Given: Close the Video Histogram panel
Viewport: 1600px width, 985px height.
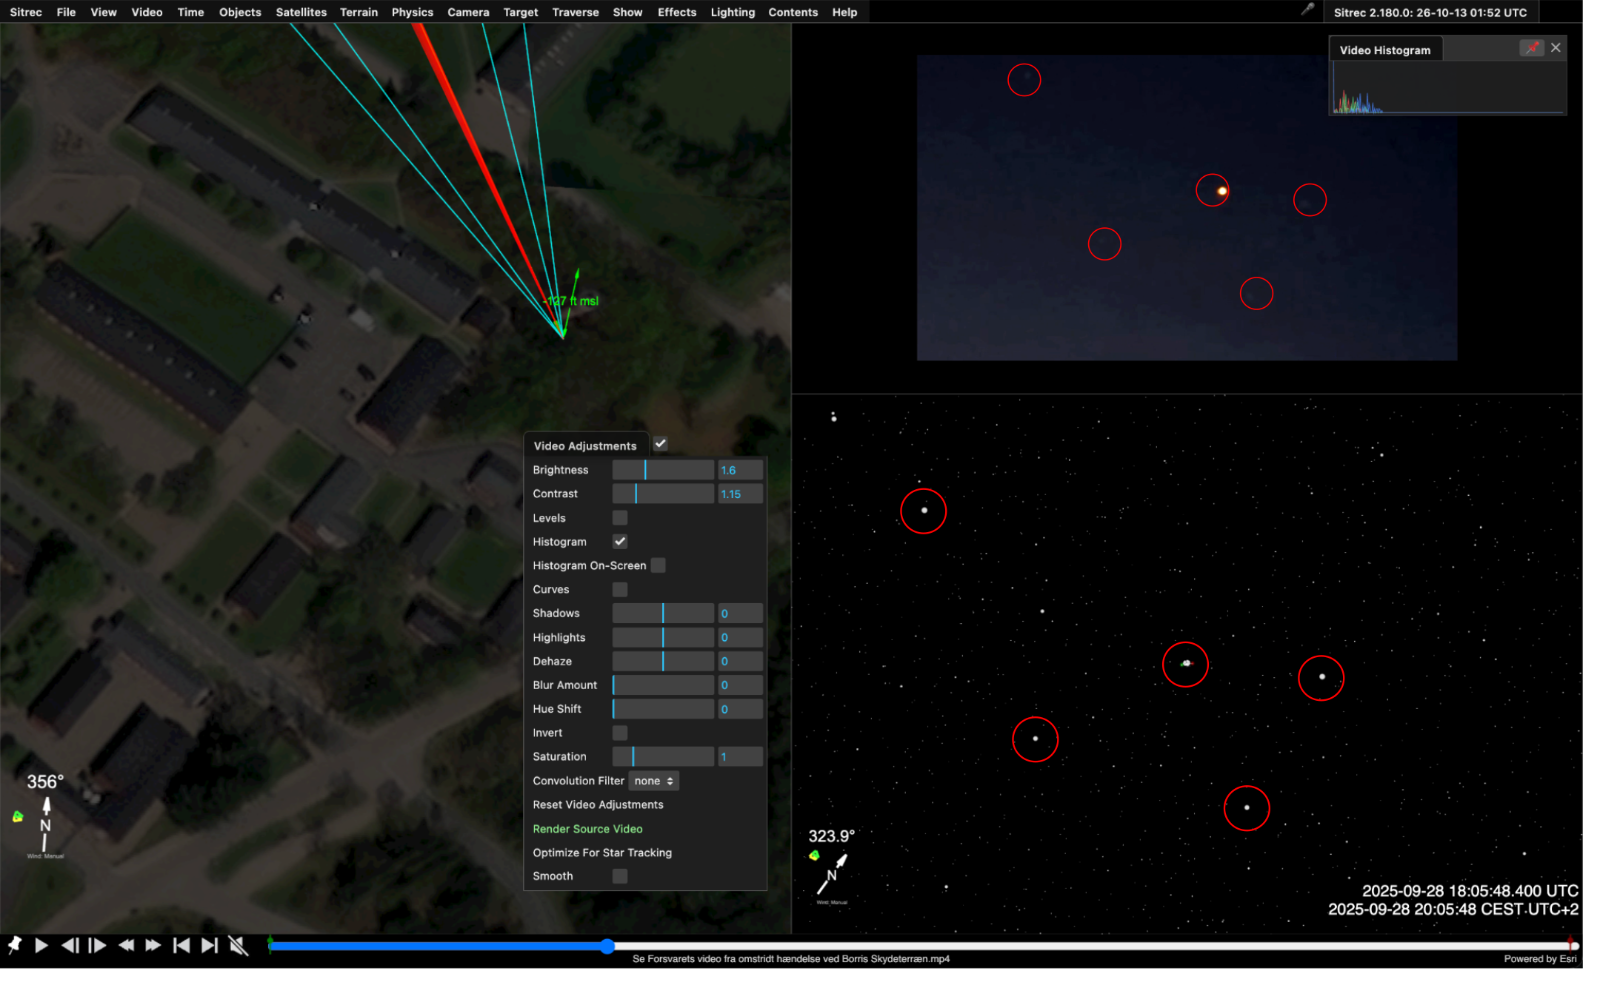Looking at the screenshot, I should (1556, 48).
